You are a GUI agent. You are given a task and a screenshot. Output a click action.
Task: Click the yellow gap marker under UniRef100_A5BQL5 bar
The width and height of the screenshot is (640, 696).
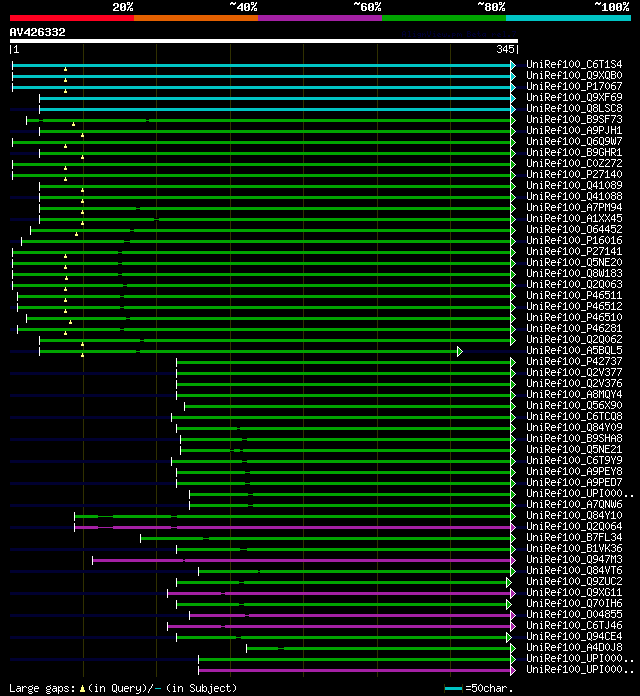pyautogui.click(x=83, y=355)
